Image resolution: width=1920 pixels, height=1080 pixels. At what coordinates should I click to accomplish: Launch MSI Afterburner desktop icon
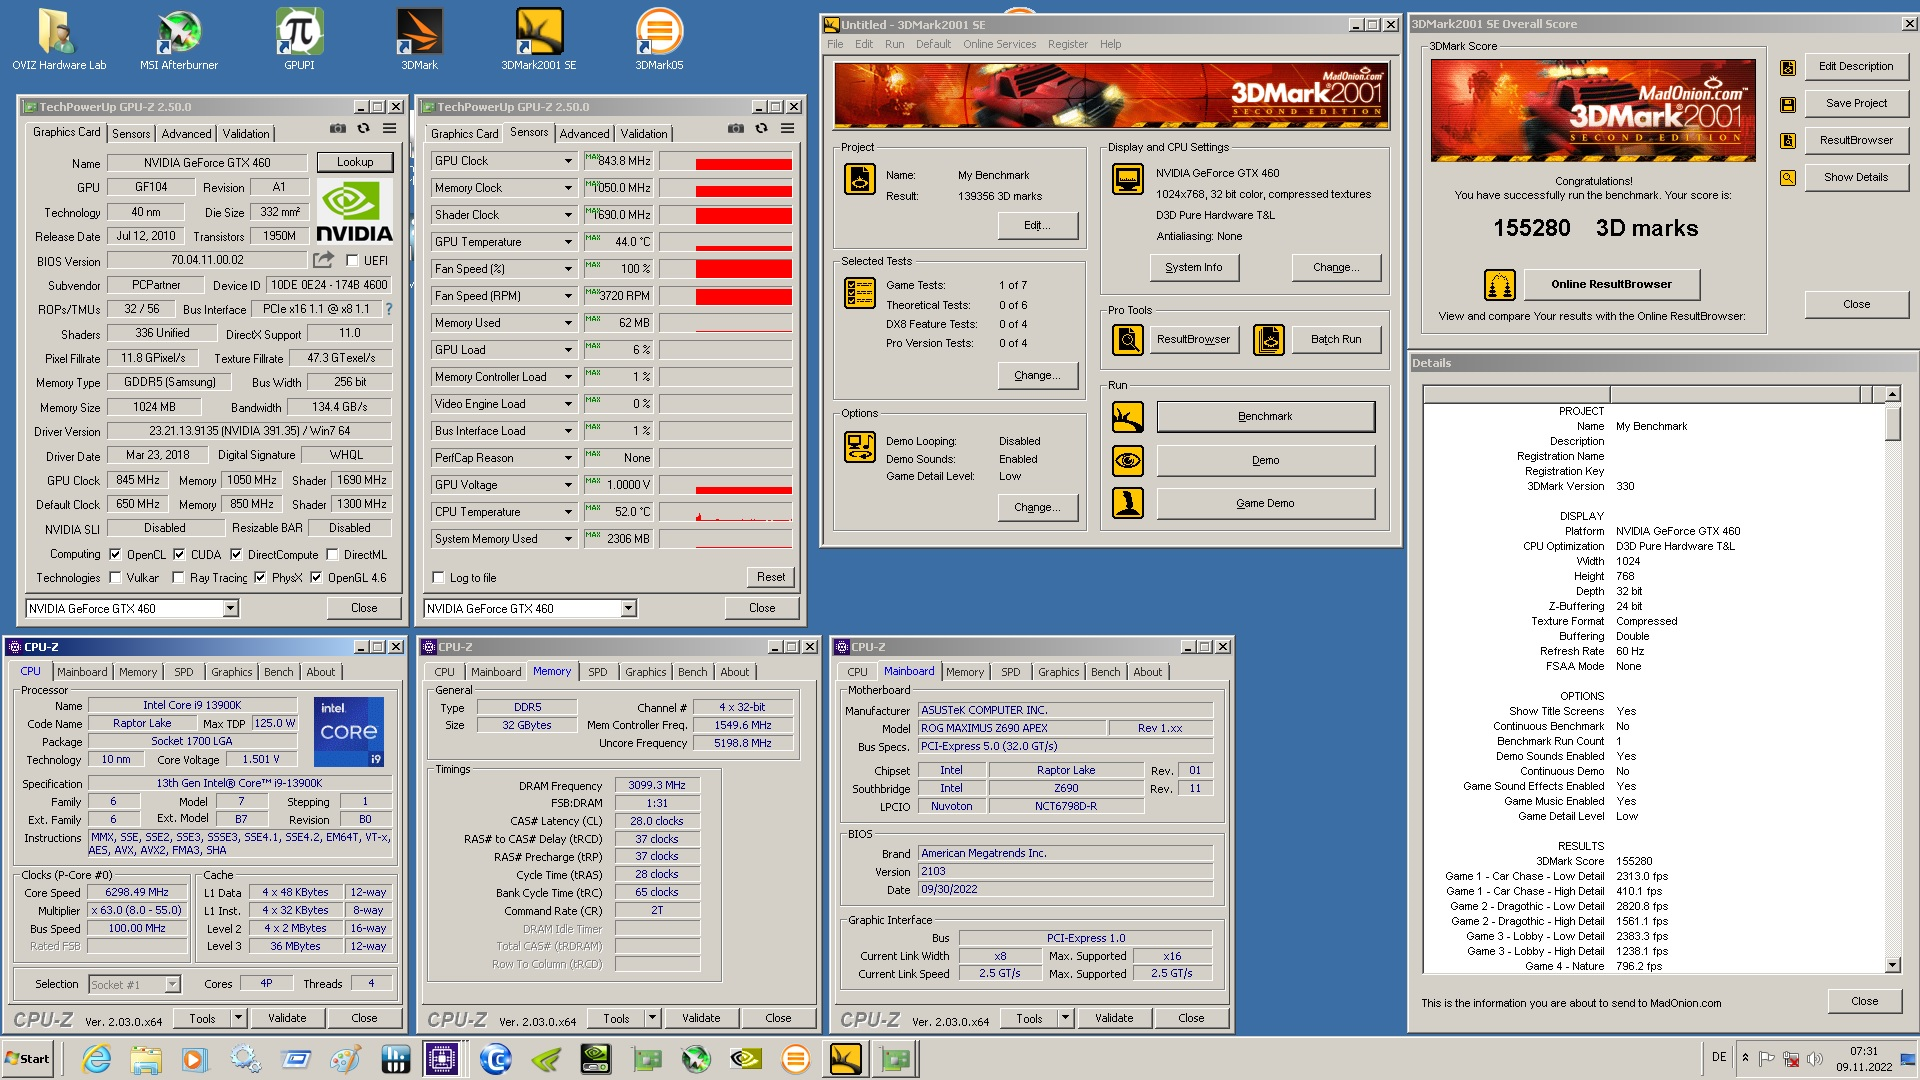(179, 40)
